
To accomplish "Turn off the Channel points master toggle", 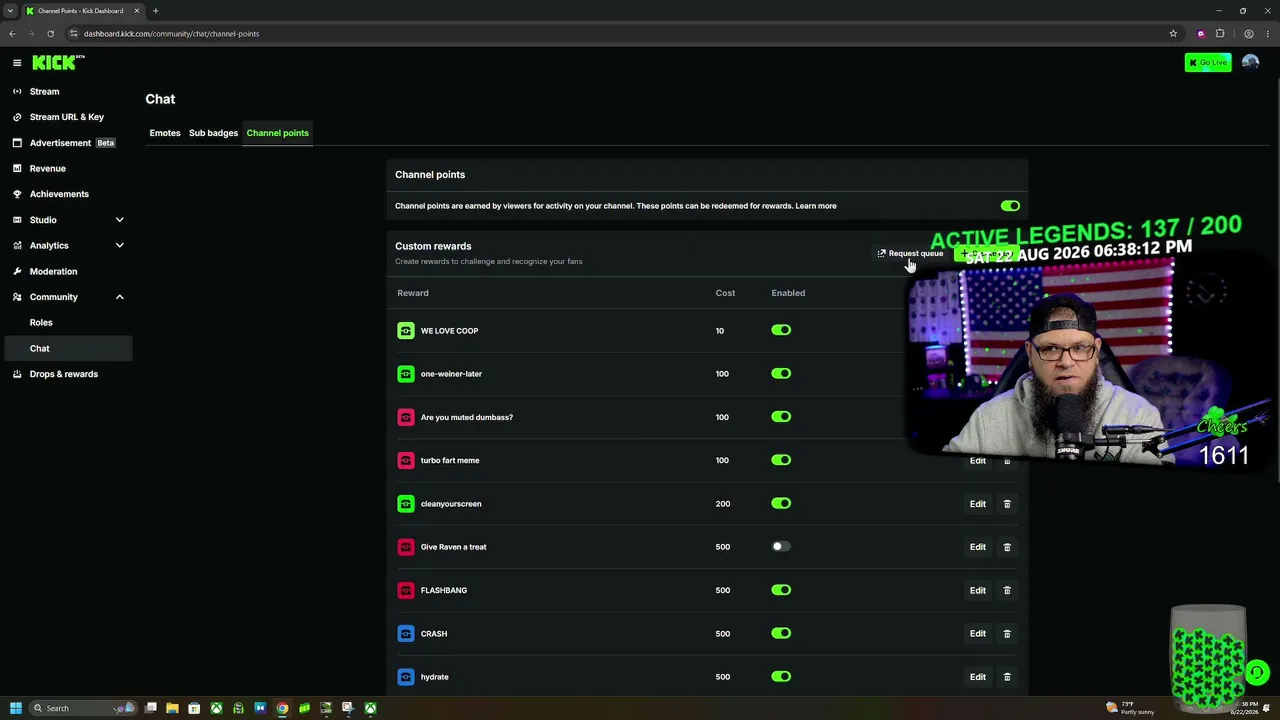I will click(x=1010, y=206).
